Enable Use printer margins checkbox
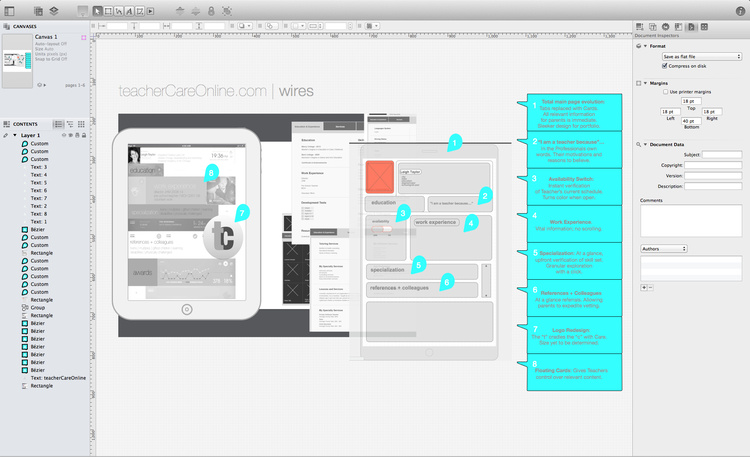The width and height of the screenshot is (750, 457). point(665,91)
